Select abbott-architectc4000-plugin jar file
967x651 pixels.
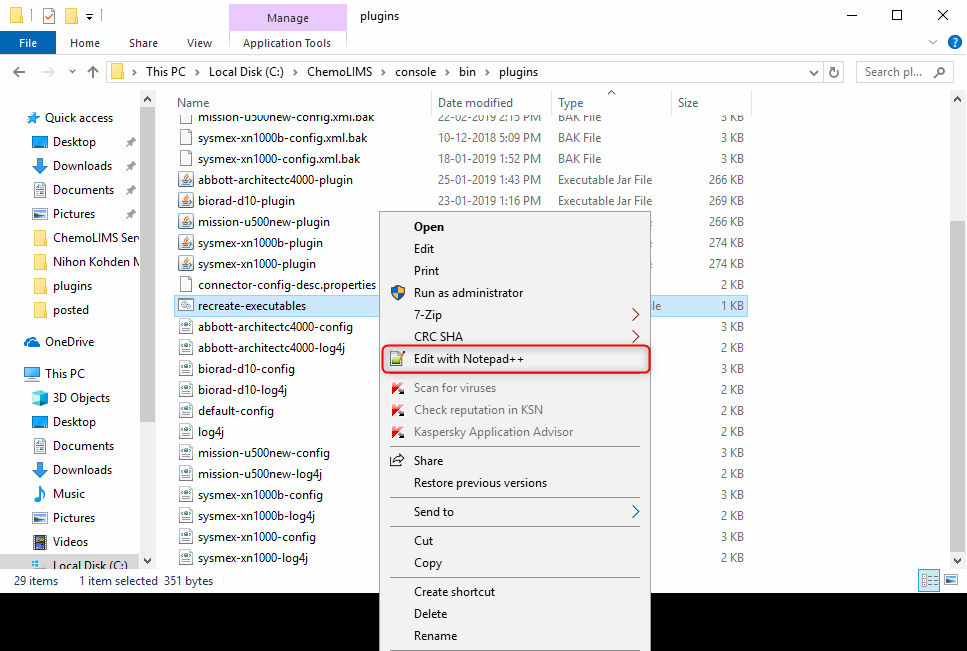point(275,180)
